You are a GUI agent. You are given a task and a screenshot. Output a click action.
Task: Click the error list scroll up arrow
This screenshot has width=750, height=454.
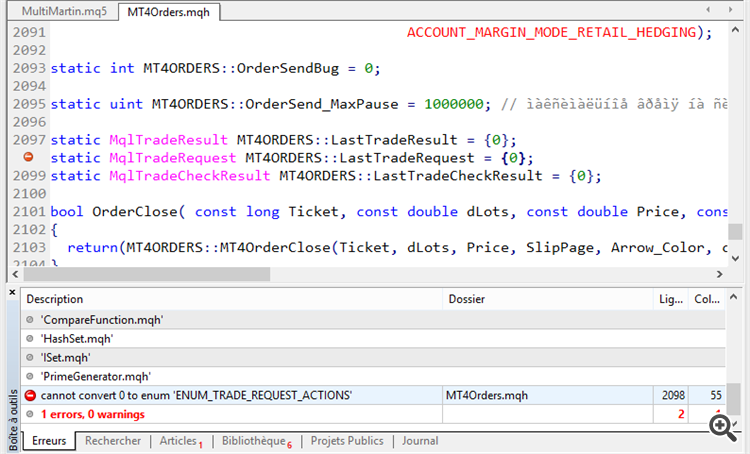click(x=733, y=297)
